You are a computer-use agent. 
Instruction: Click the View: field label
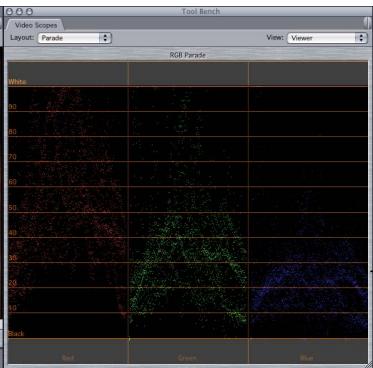point(275,37)
